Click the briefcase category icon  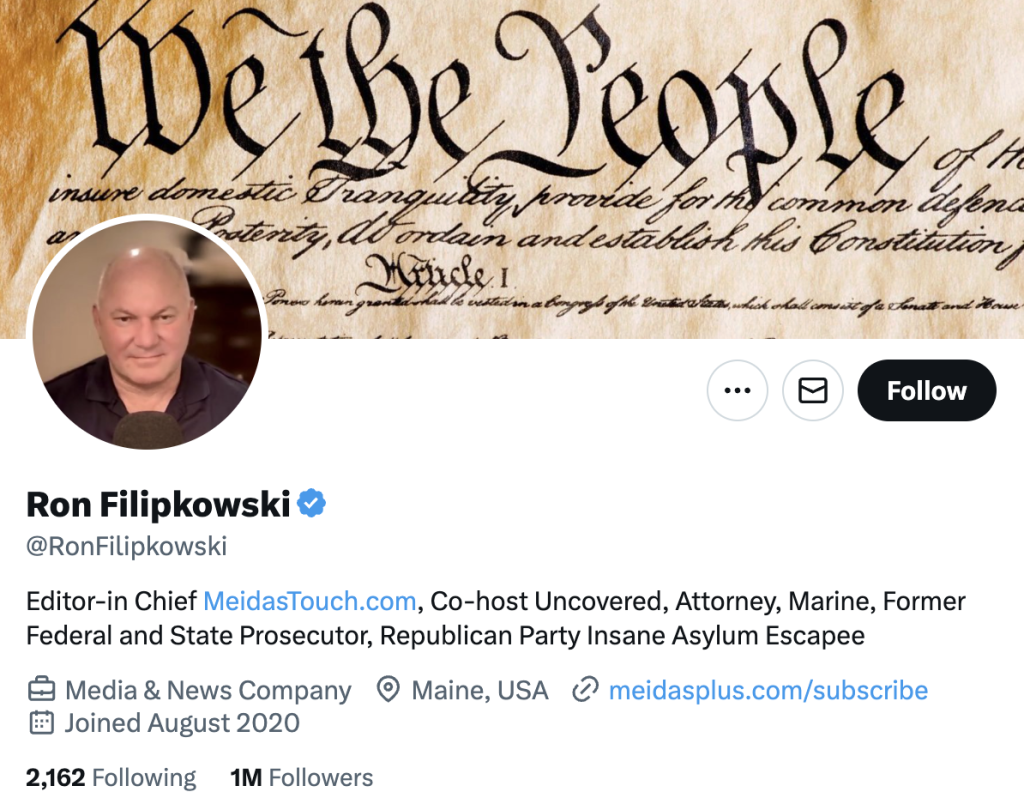click(41, 689)
